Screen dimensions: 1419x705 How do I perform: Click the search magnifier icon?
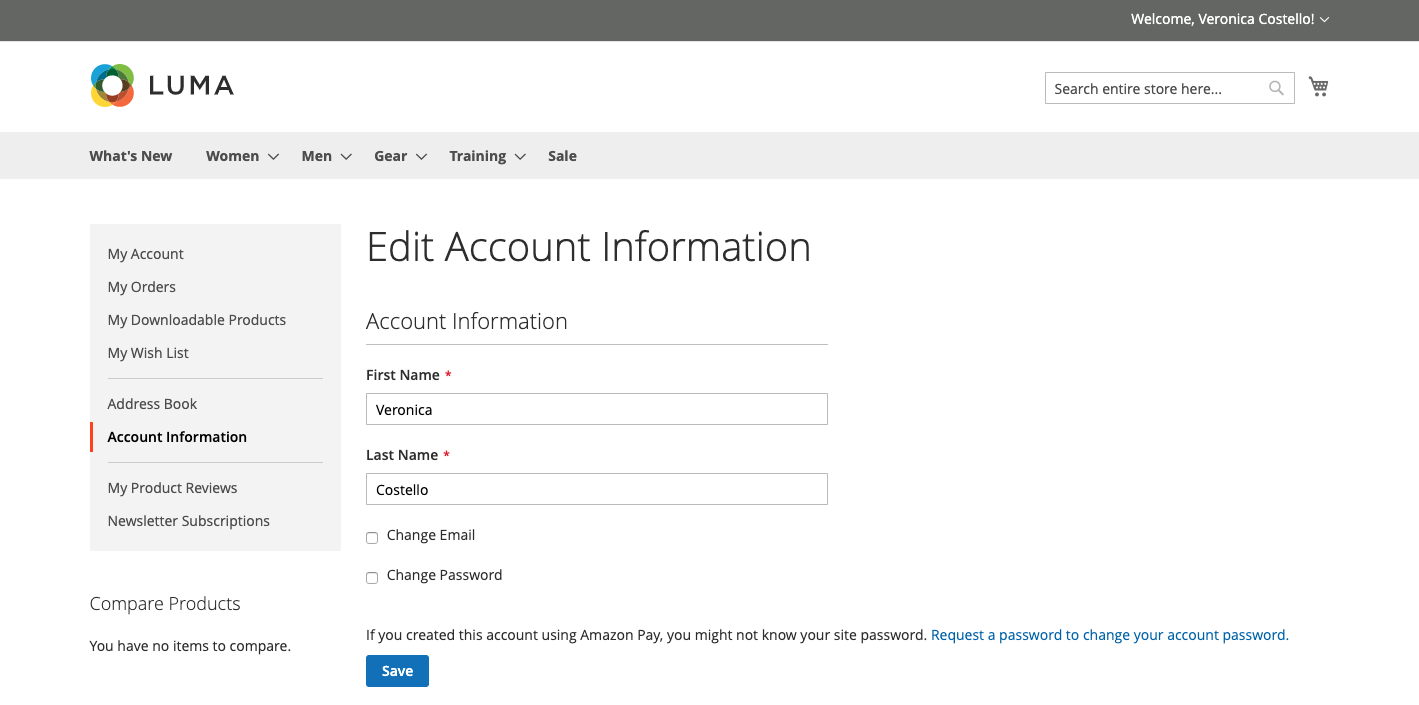coord(1276,88)
